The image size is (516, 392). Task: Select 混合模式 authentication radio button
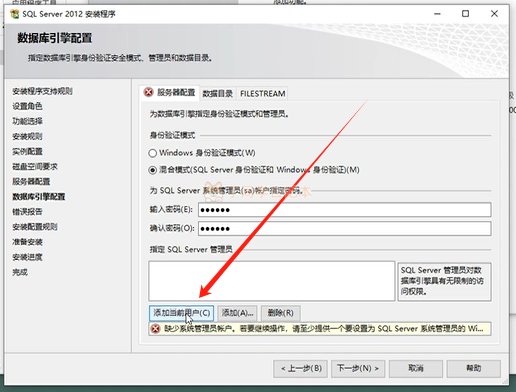152,170
